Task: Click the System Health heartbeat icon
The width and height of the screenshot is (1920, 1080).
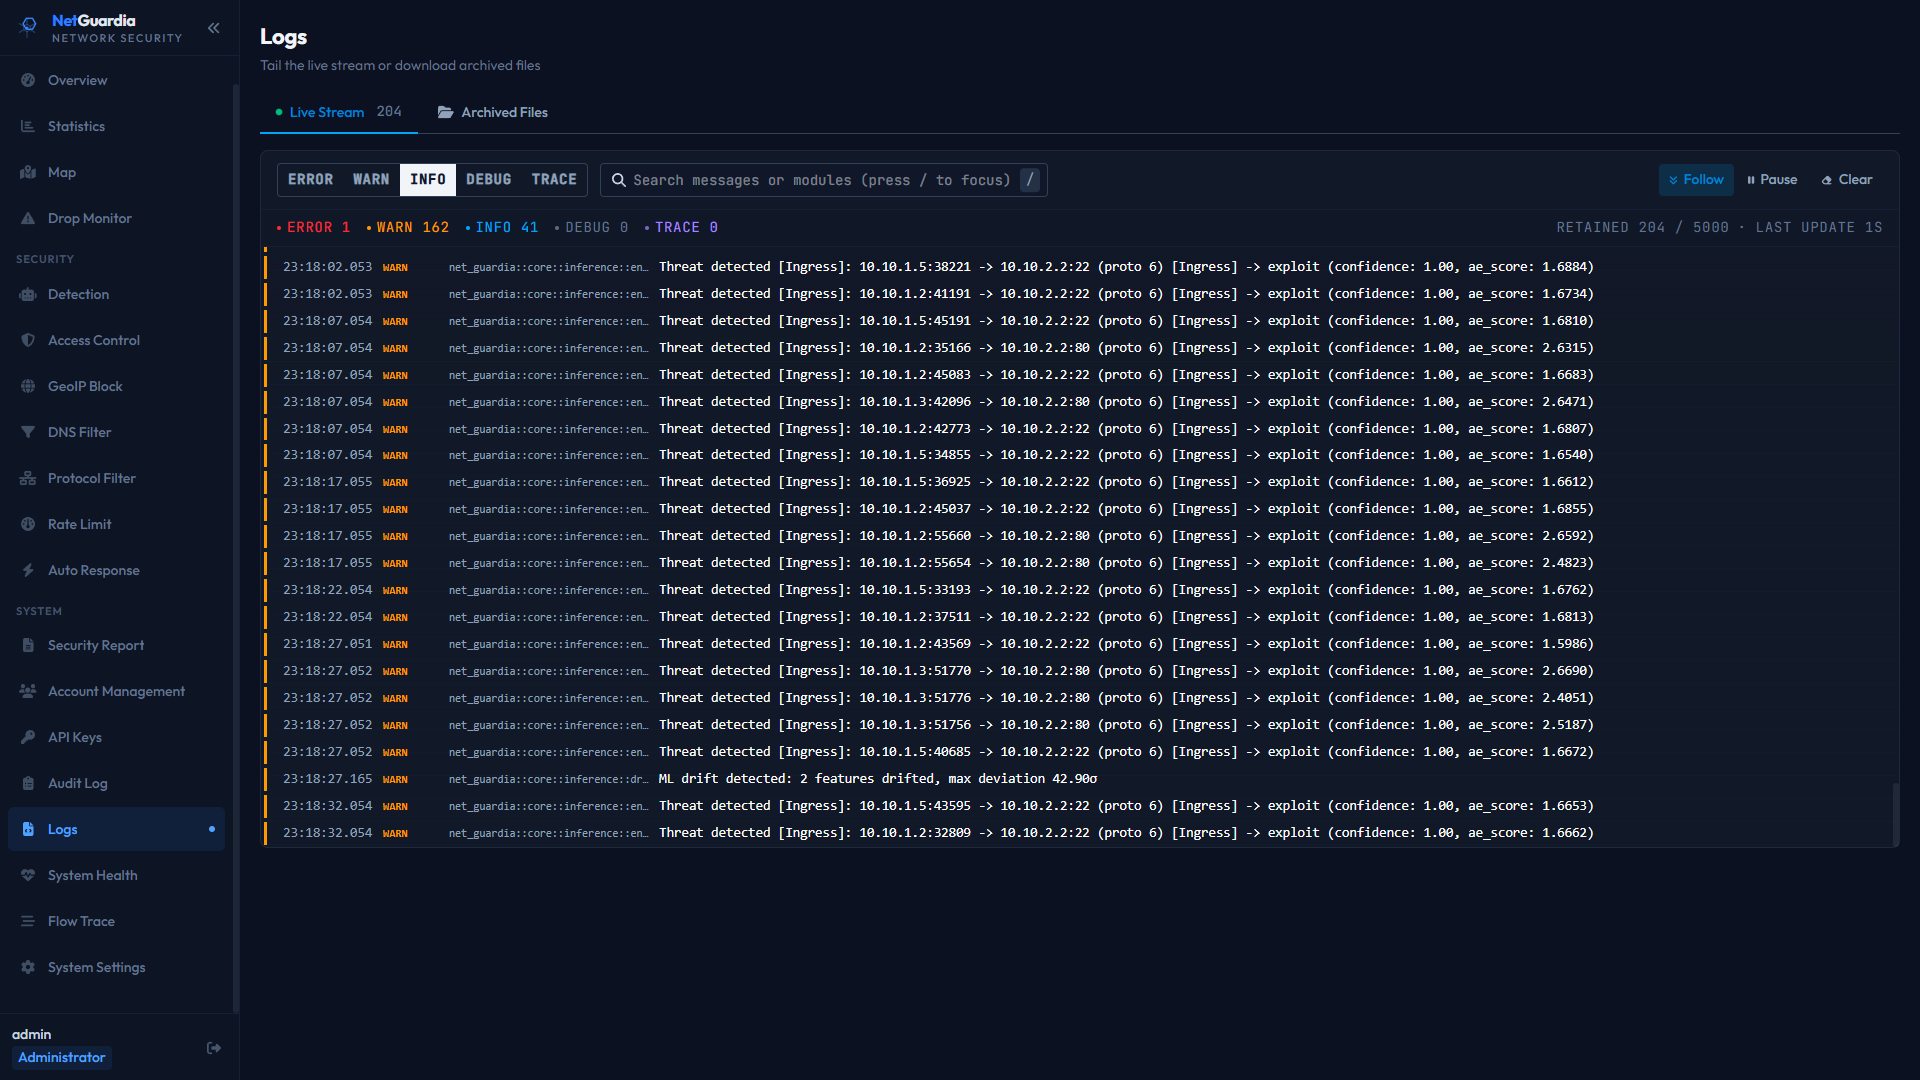Action: [x=28, y=875]
